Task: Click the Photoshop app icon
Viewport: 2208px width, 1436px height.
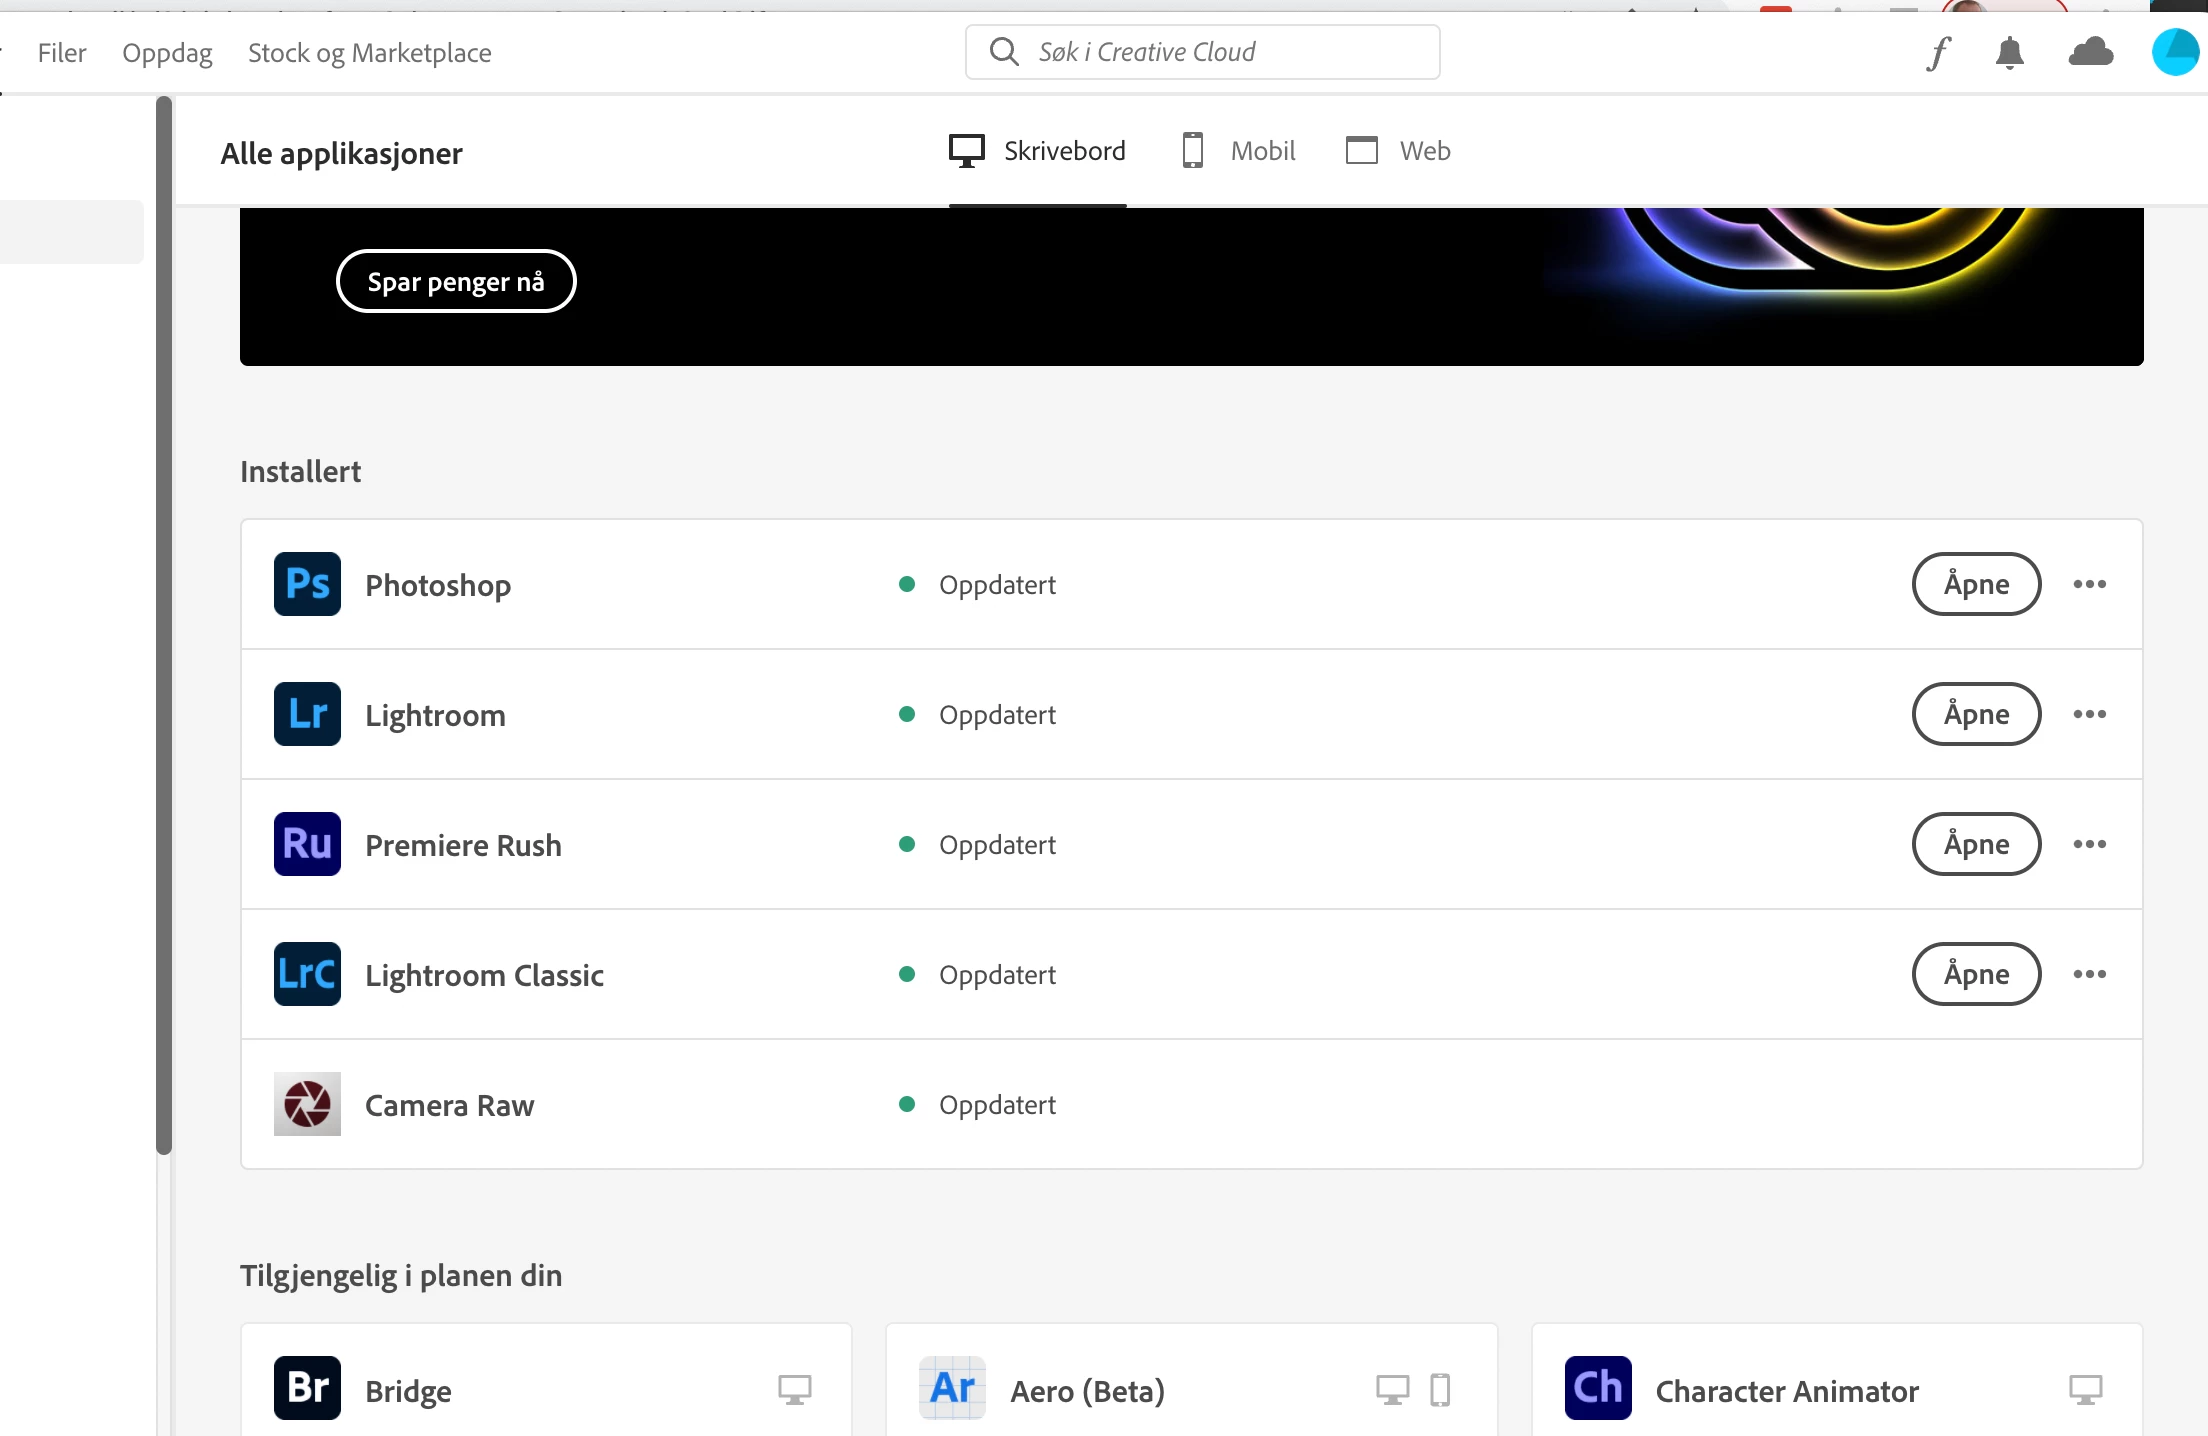Action: [307, 584]
